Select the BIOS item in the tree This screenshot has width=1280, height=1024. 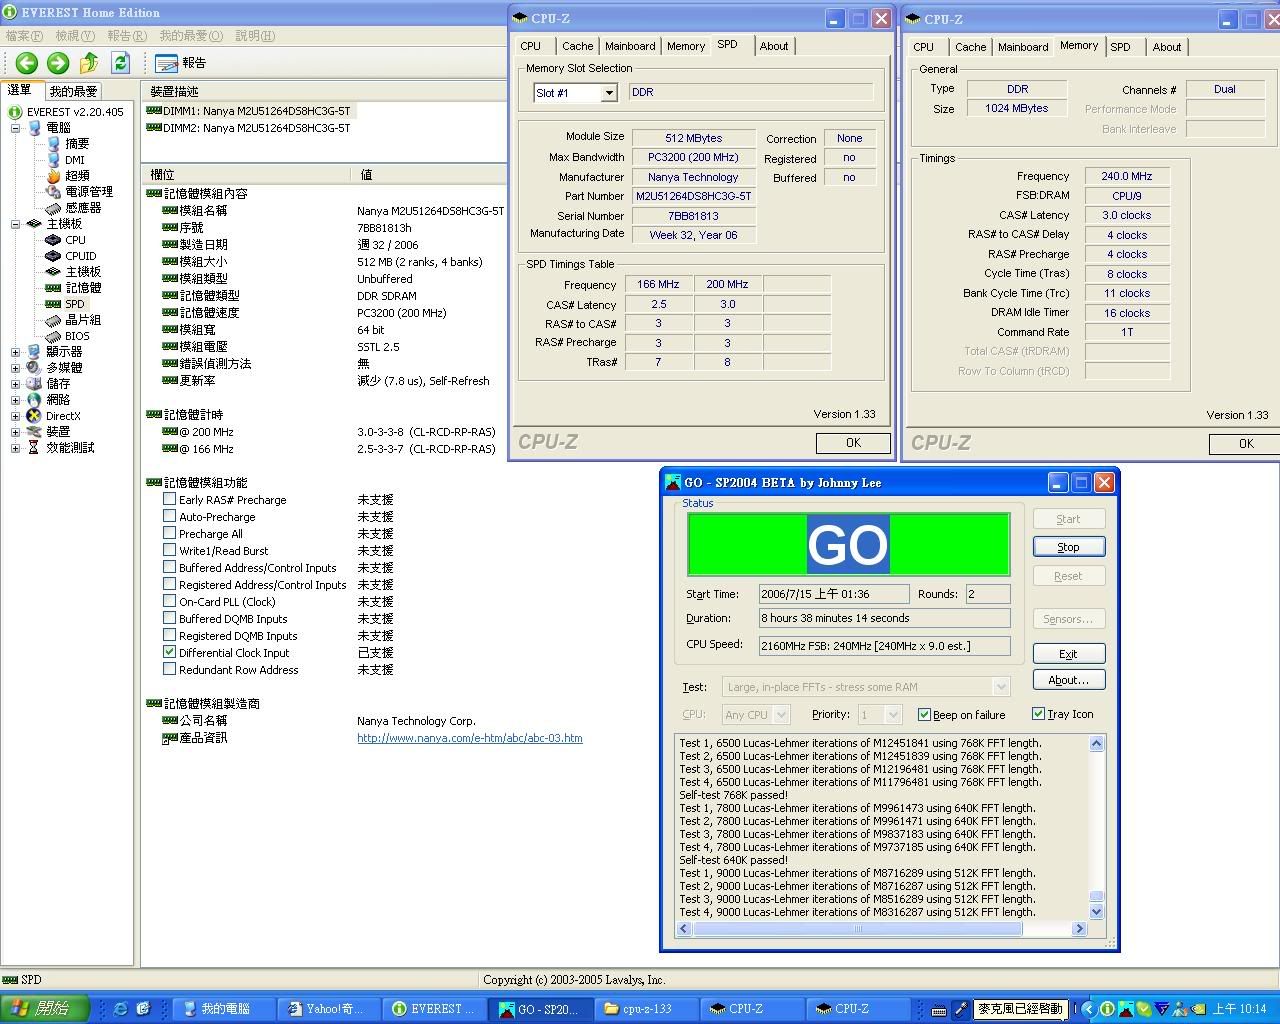pos(77,336)
